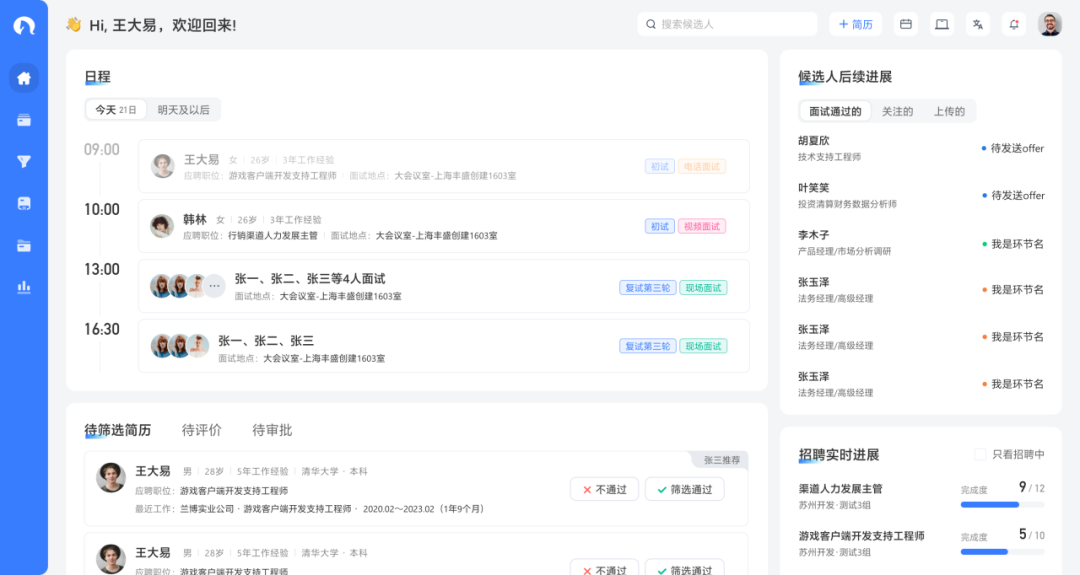The height and width of the screenshot is (575, 1080).
Task: Switch to the 关注的 tab
Action: tap(897, 112)
